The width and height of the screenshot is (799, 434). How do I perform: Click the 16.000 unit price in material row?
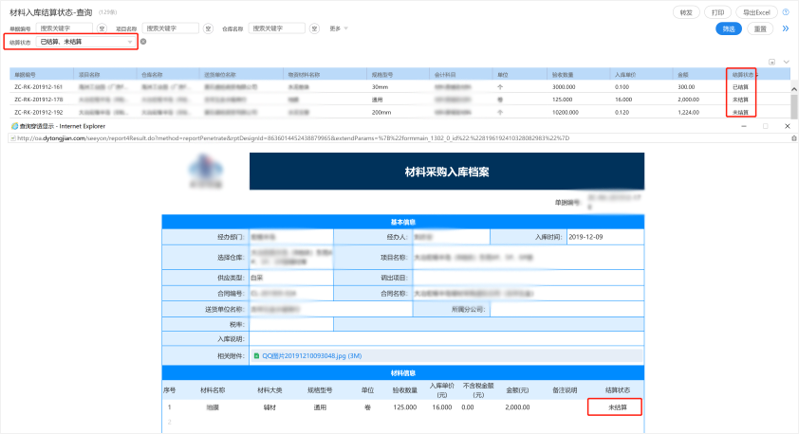442,407
